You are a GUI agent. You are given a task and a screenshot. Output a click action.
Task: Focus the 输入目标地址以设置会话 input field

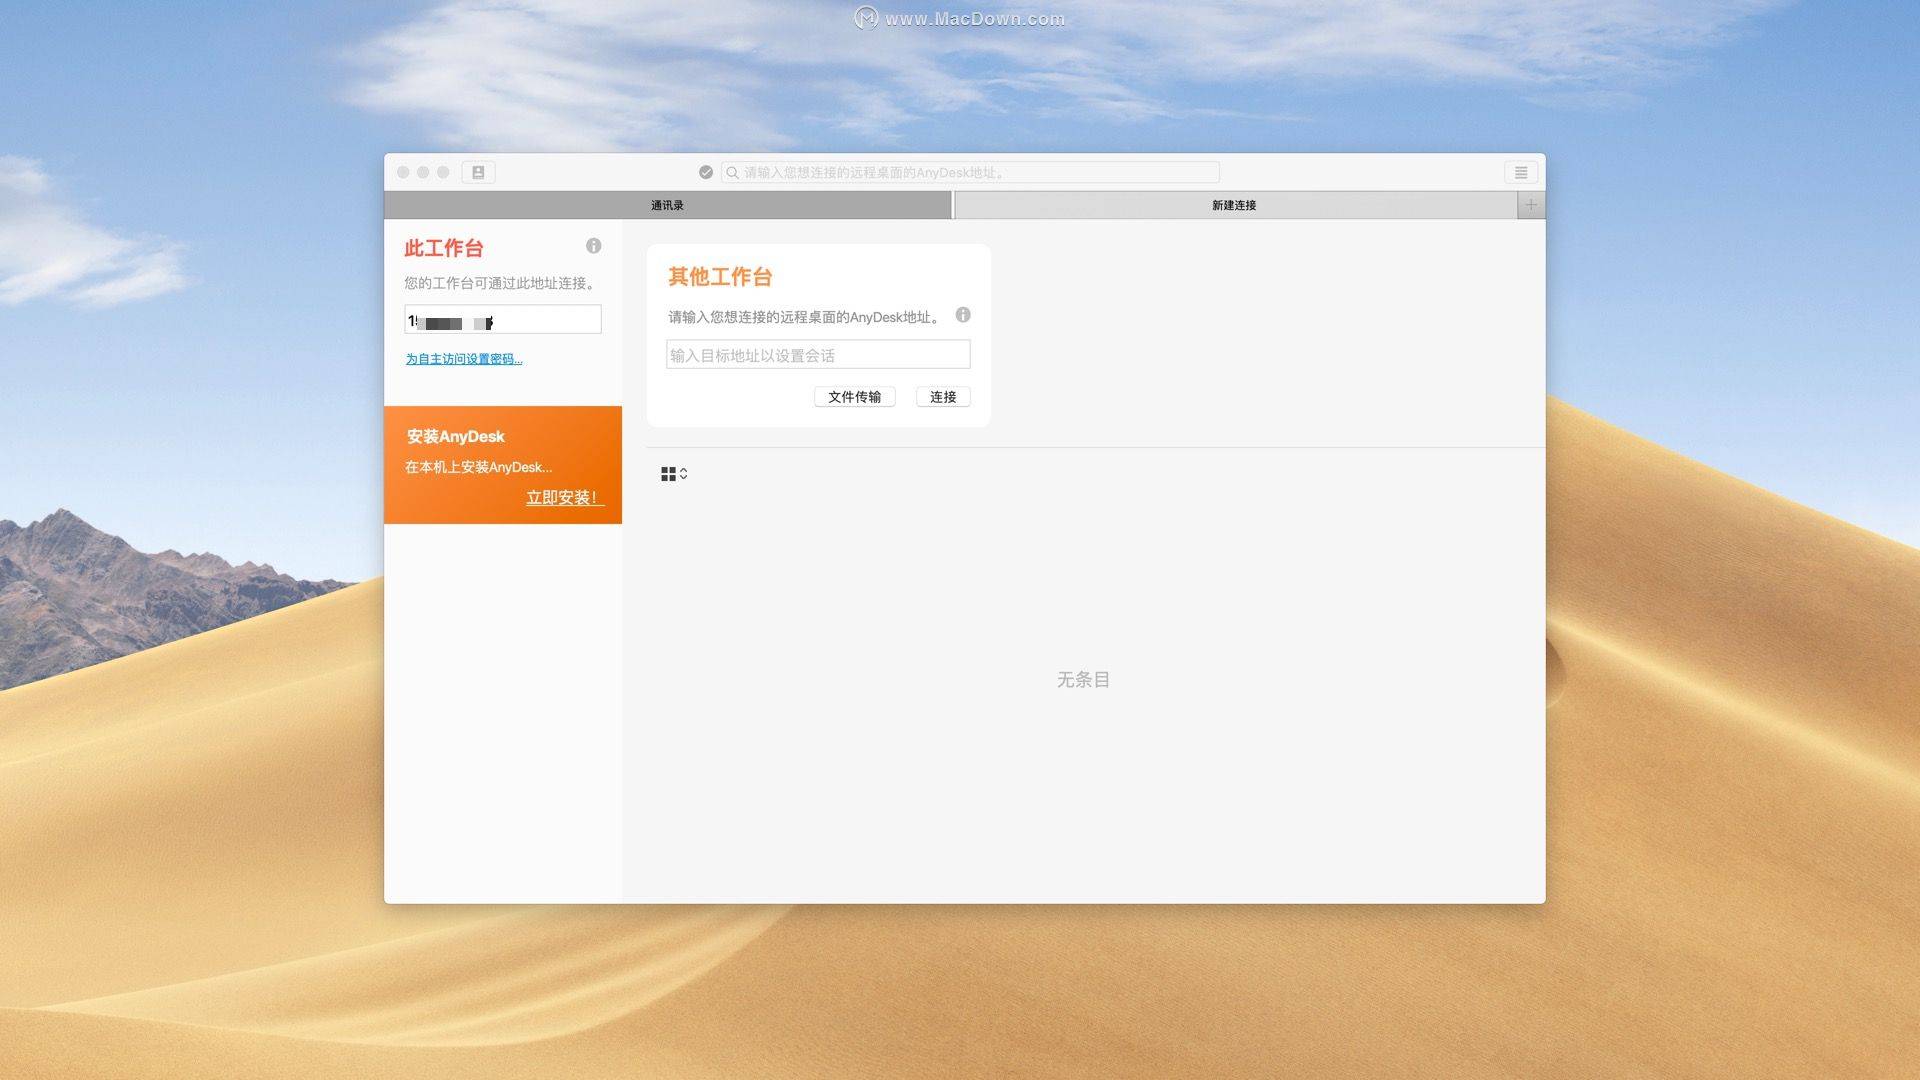pos(818,355)
